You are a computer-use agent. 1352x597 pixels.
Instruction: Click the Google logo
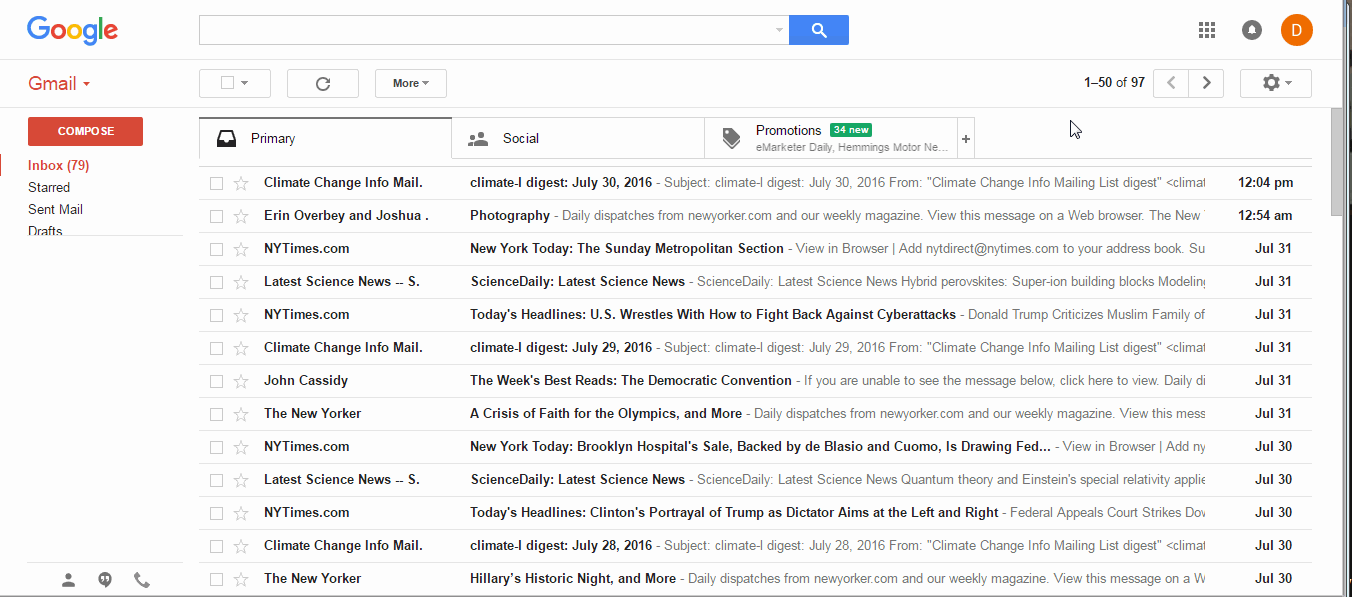[72, 30]
